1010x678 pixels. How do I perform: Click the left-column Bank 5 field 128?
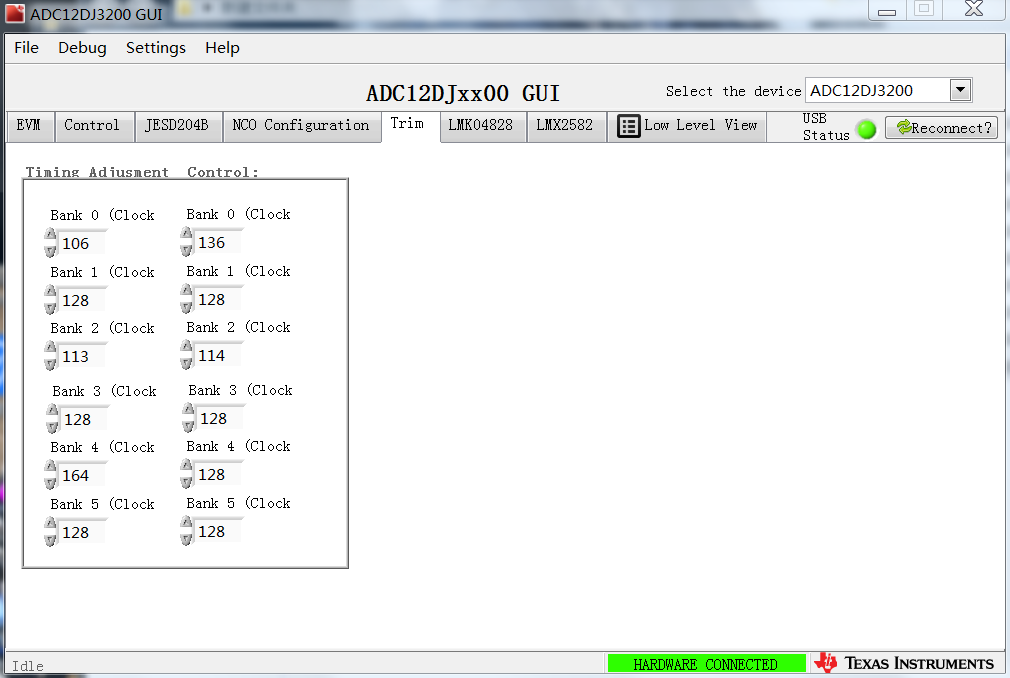[x=83, y=532]
